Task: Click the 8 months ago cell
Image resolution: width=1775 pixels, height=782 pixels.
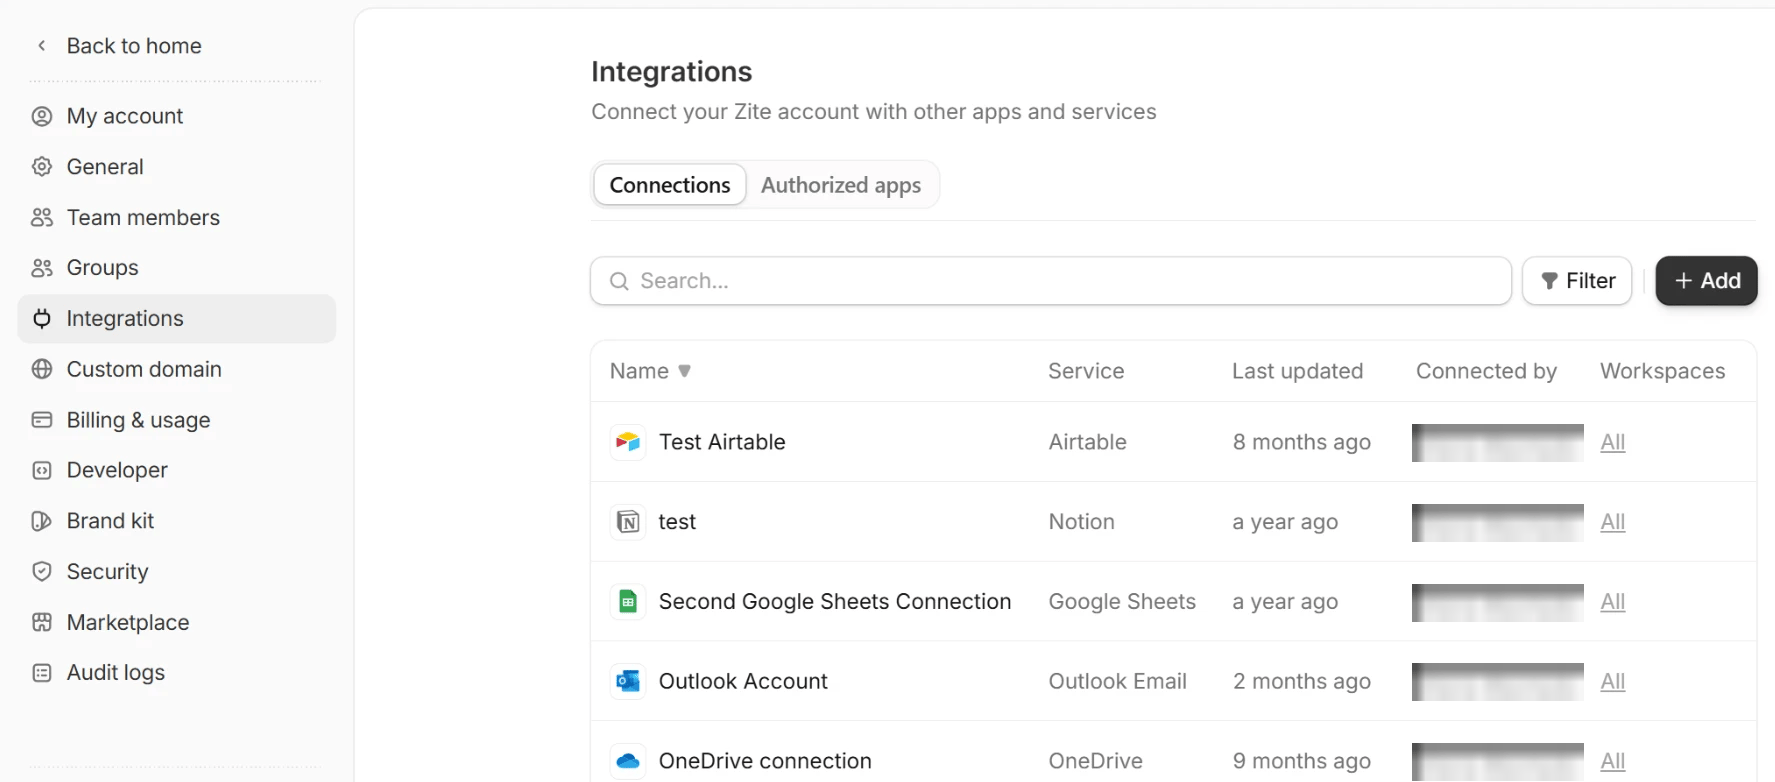Action: pos(1301,442)
